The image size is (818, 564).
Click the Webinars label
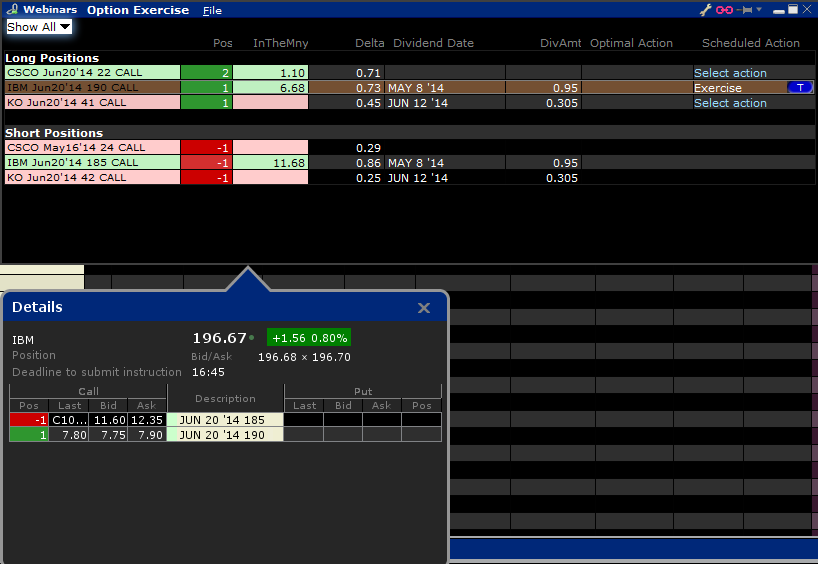[x=50, y=9]
